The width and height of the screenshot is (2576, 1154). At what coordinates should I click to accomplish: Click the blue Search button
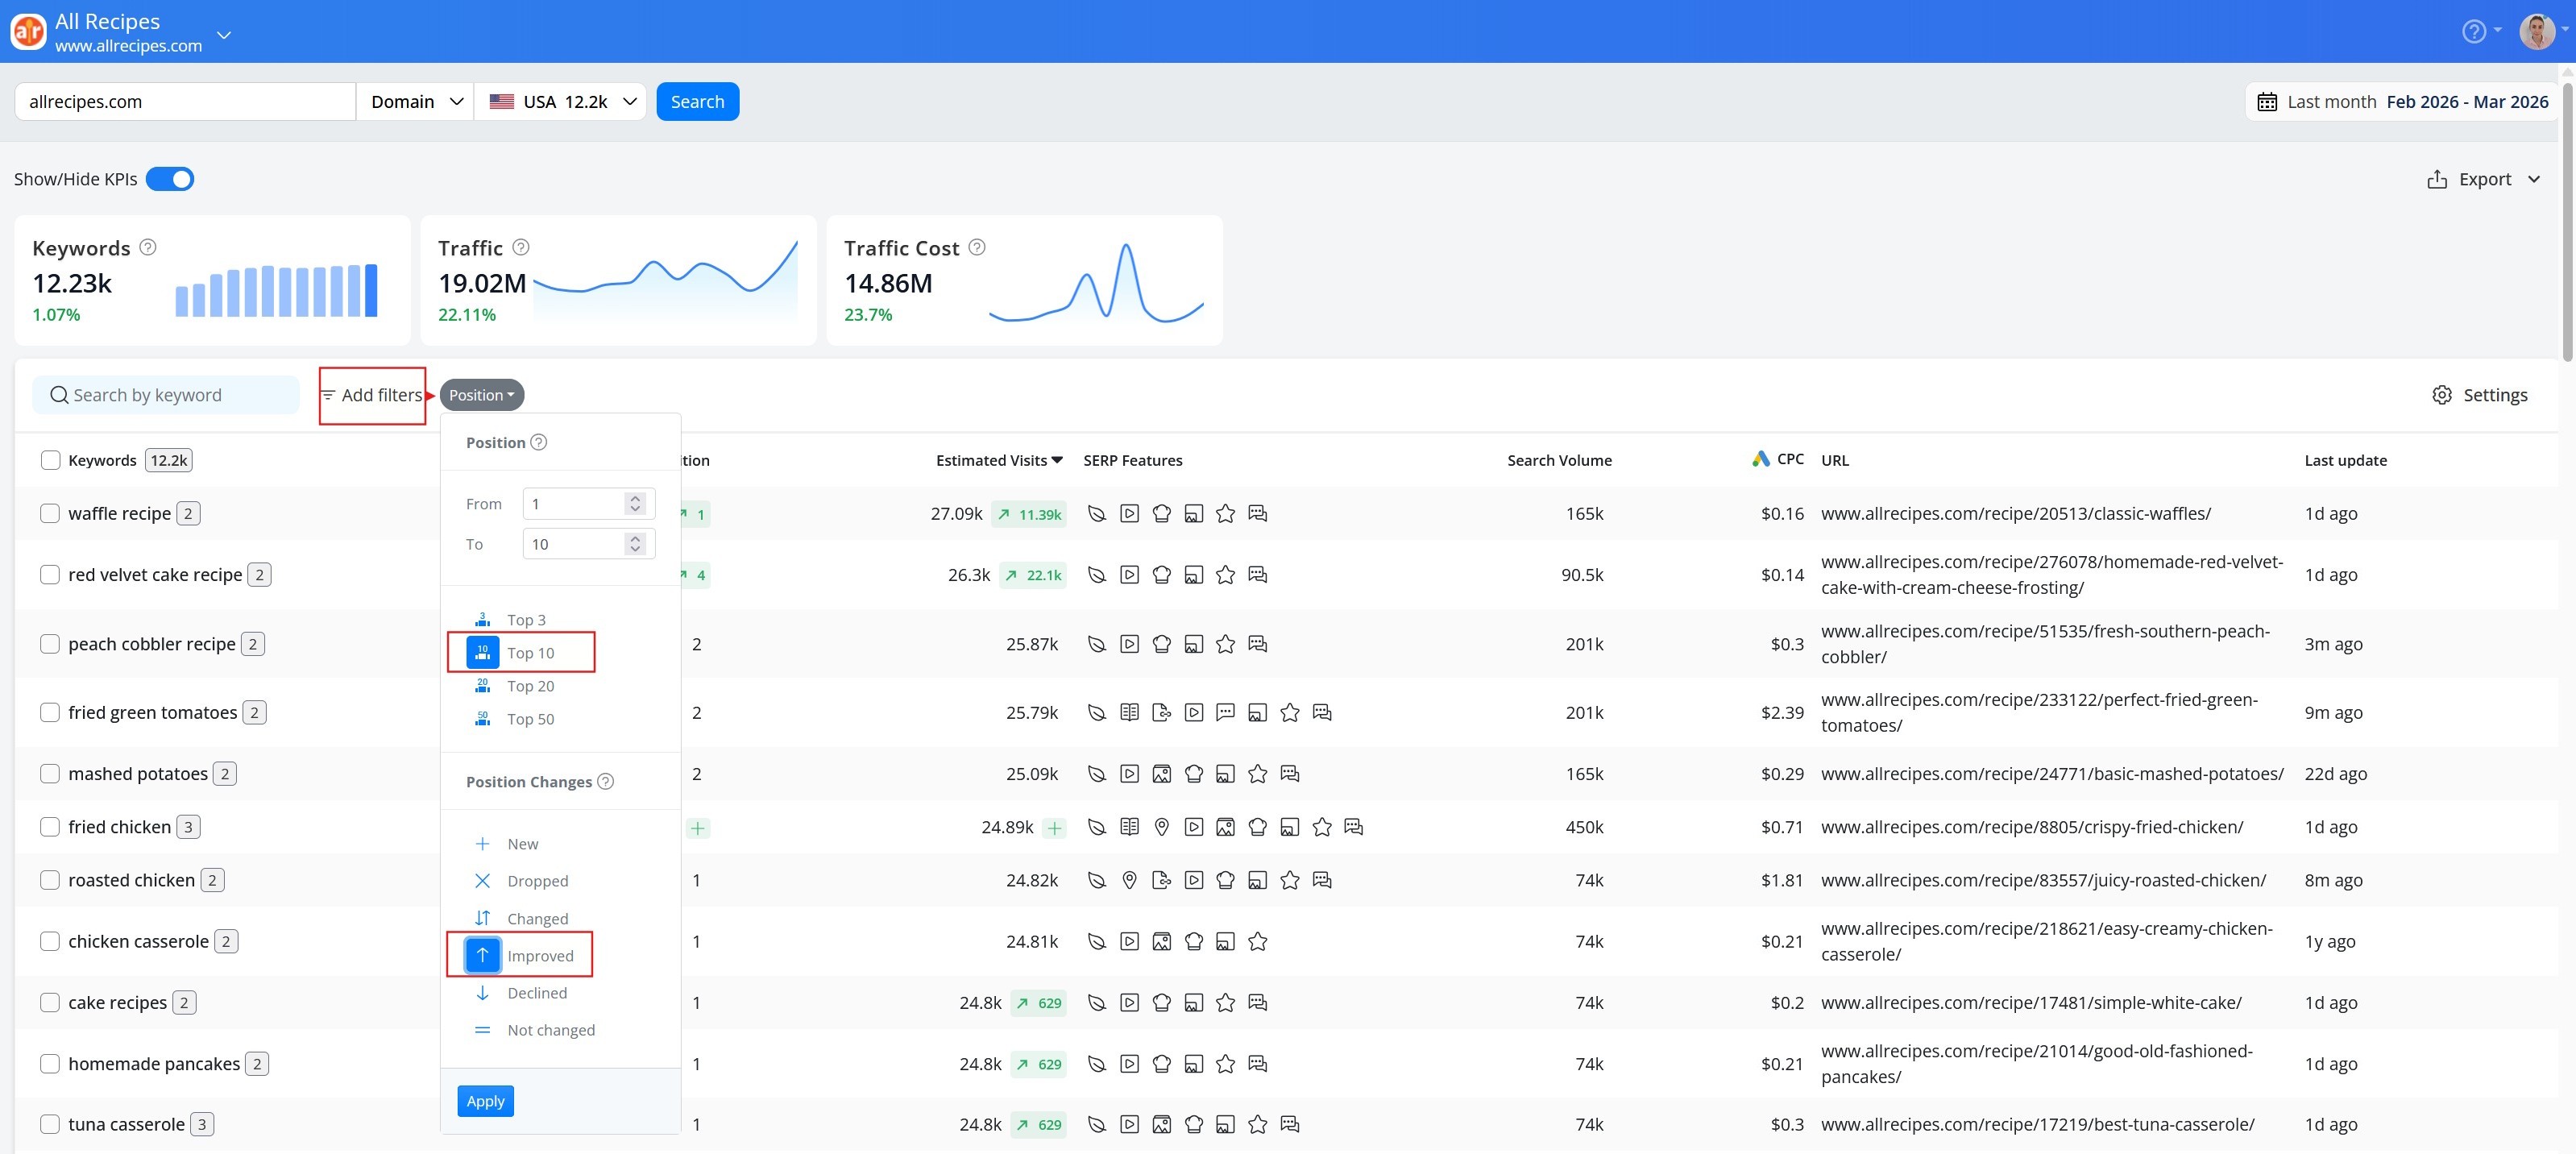697,102
